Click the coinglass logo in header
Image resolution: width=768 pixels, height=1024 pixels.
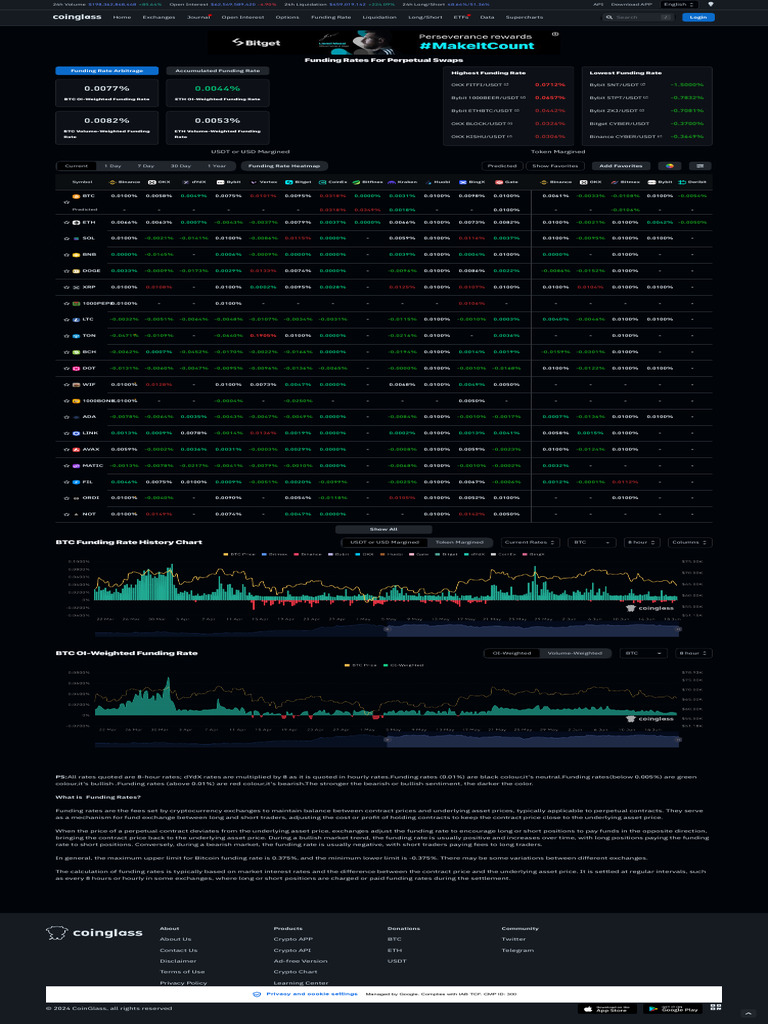pos(77,17)
